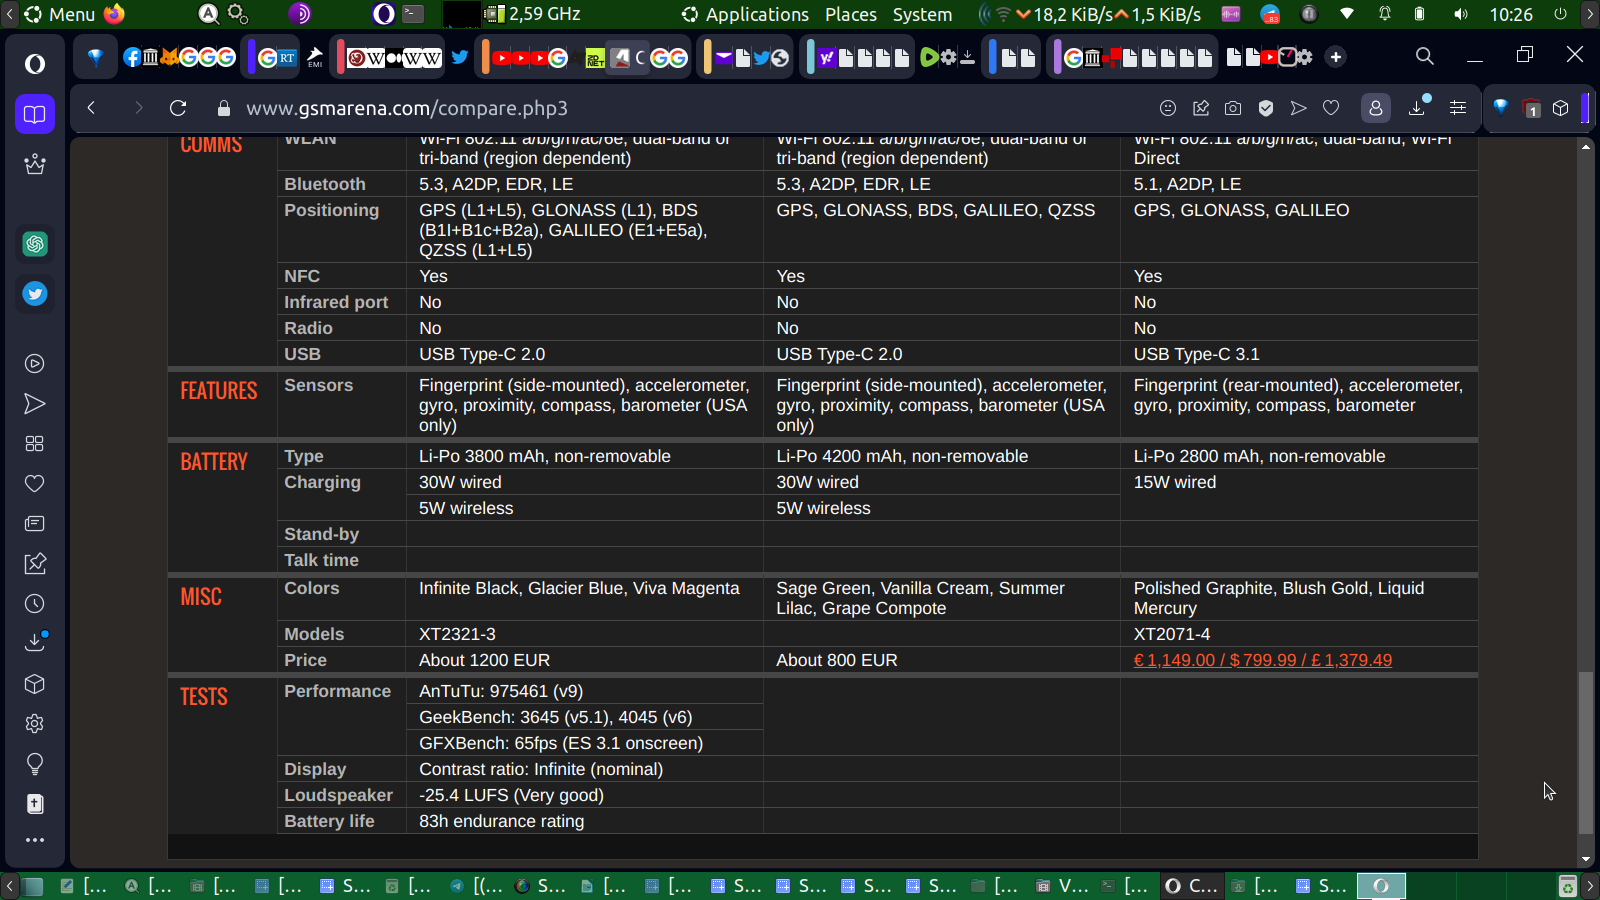Expand sidebar three-dots more menu
This screenshot has height=900, width=1600.
point(35,840)
